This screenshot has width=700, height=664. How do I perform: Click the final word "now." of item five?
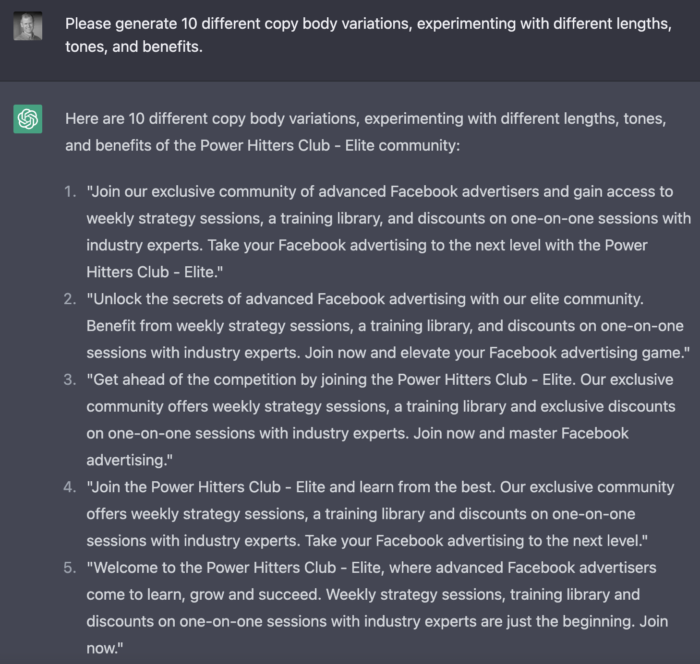[104, 648]
